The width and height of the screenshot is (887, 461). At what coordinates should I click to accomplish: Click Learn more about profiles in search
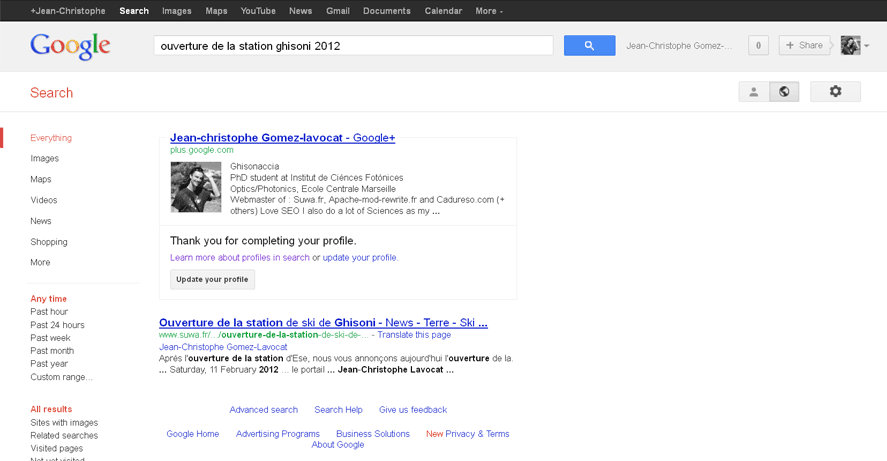(240, 257)
